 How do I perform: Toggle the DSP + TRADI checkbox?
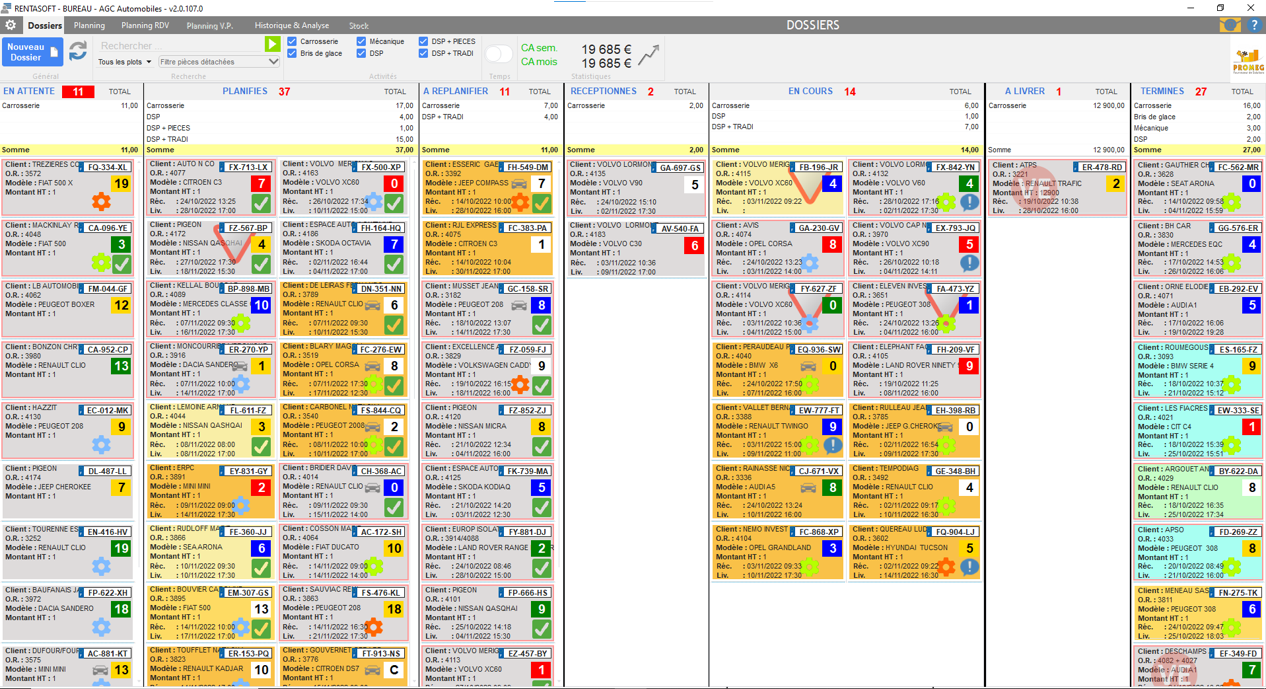click(x=423, y=54)
